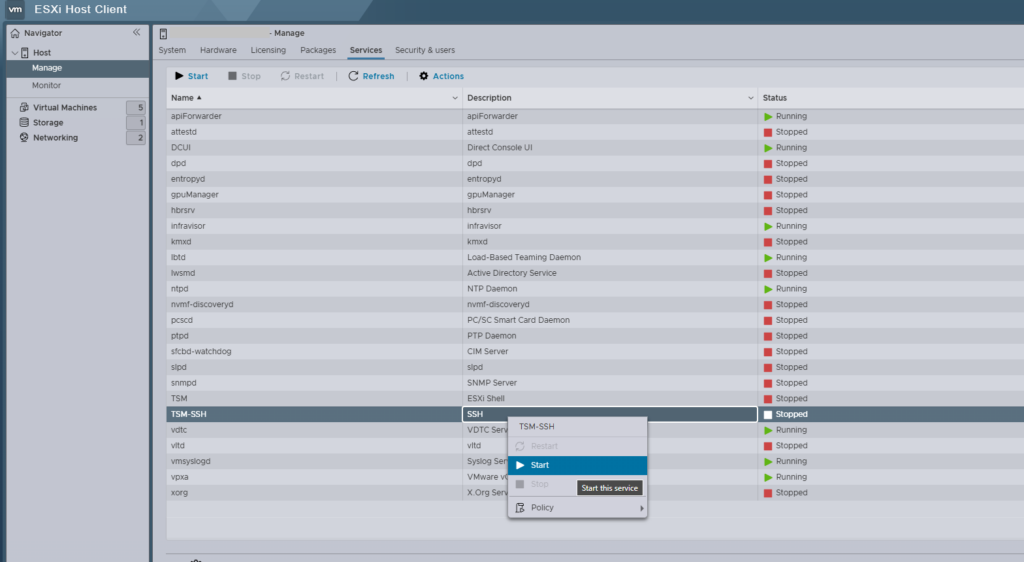Collapse the Host tree node

point(14,53)
